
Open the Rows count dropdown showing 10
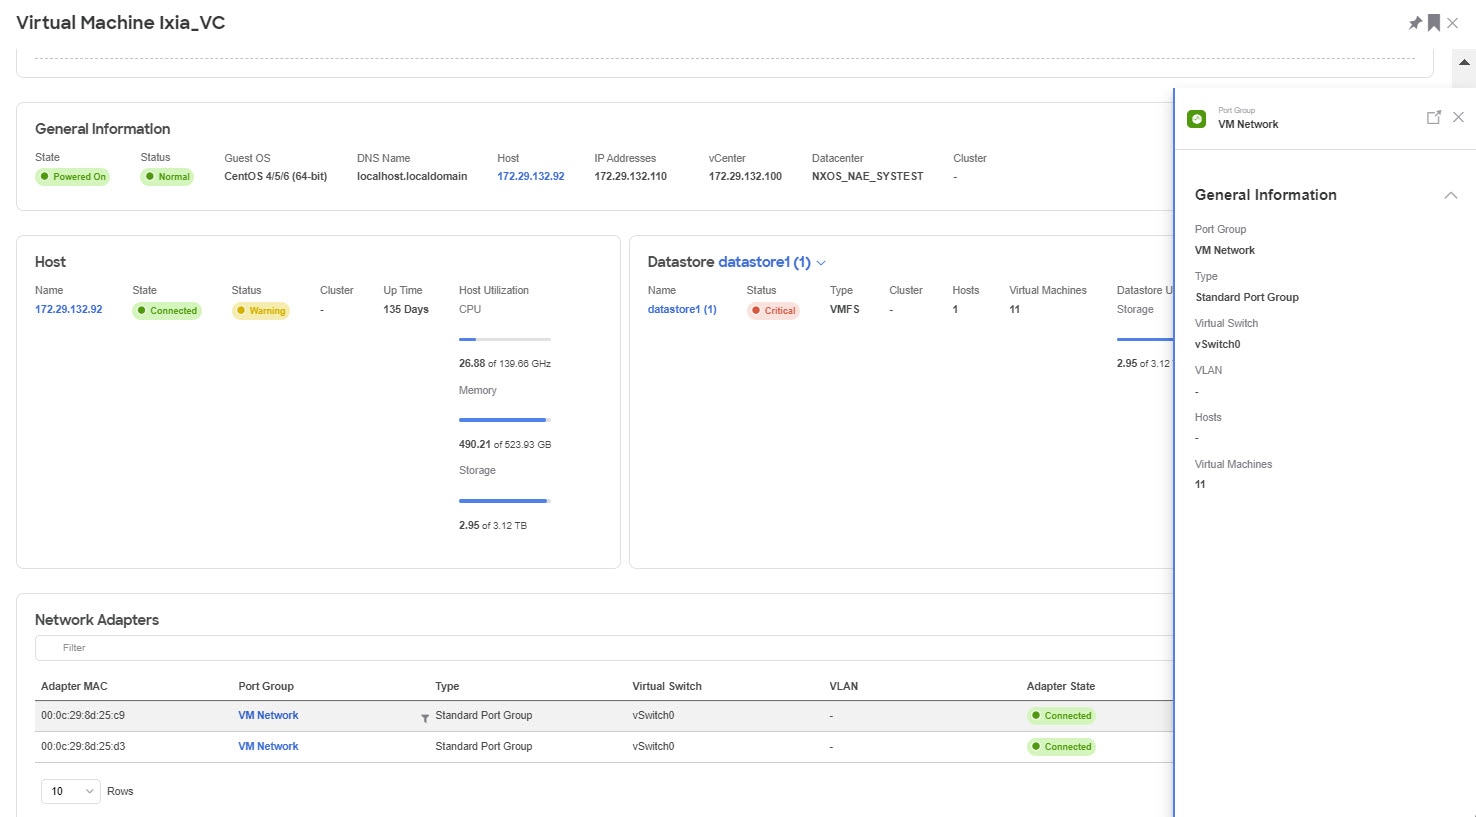click(70, 790)
